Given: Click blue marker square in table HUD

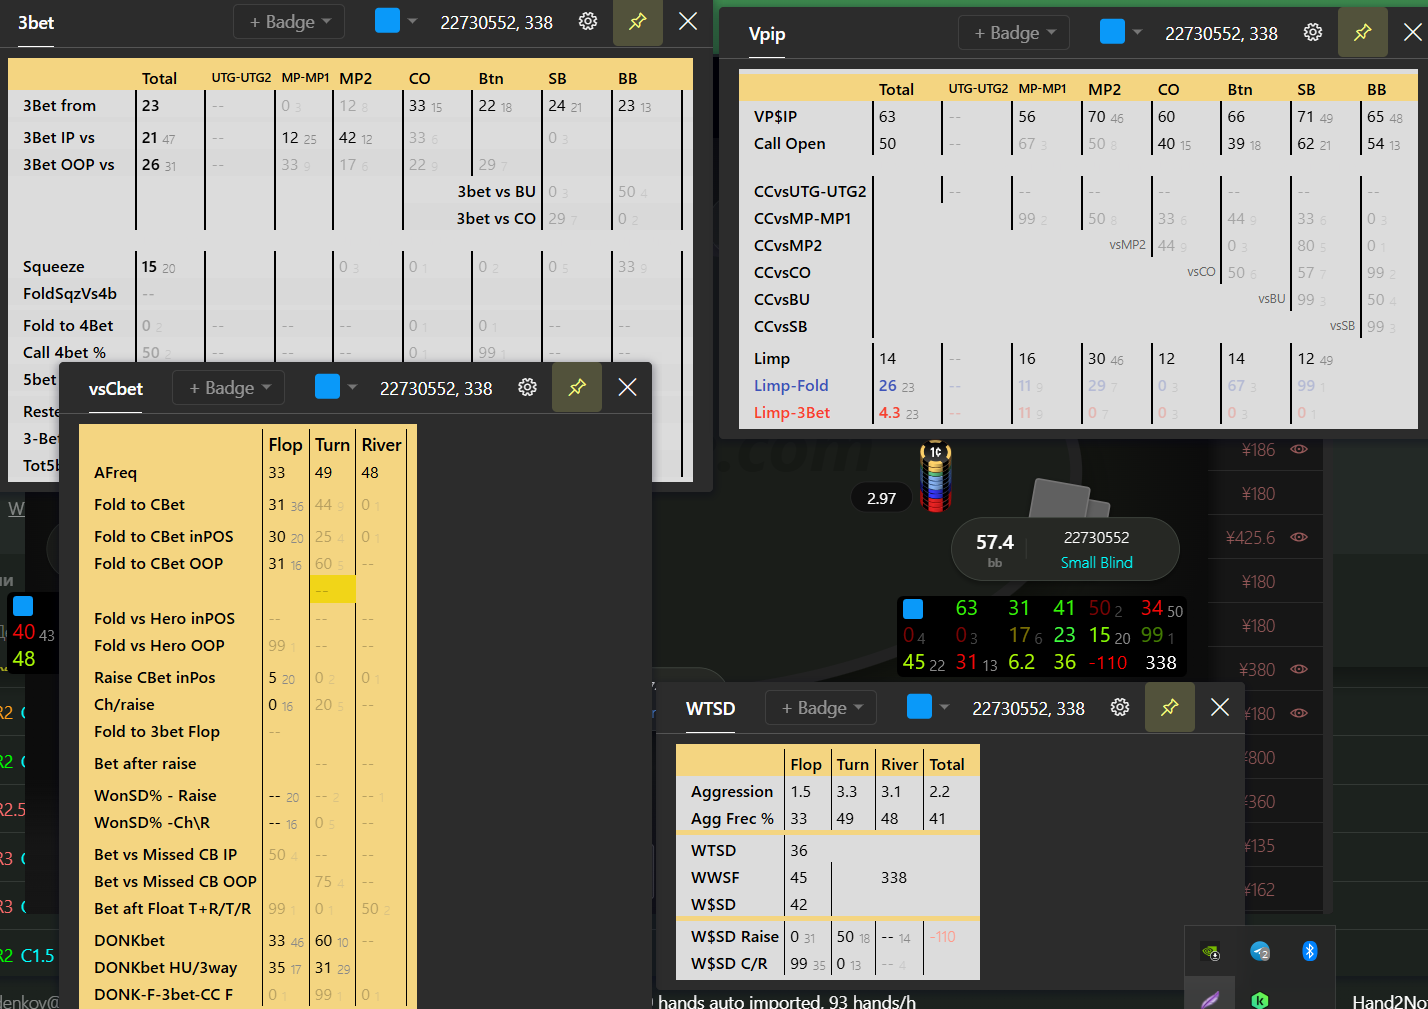Looking at the screenshot, I should [913, 609].
